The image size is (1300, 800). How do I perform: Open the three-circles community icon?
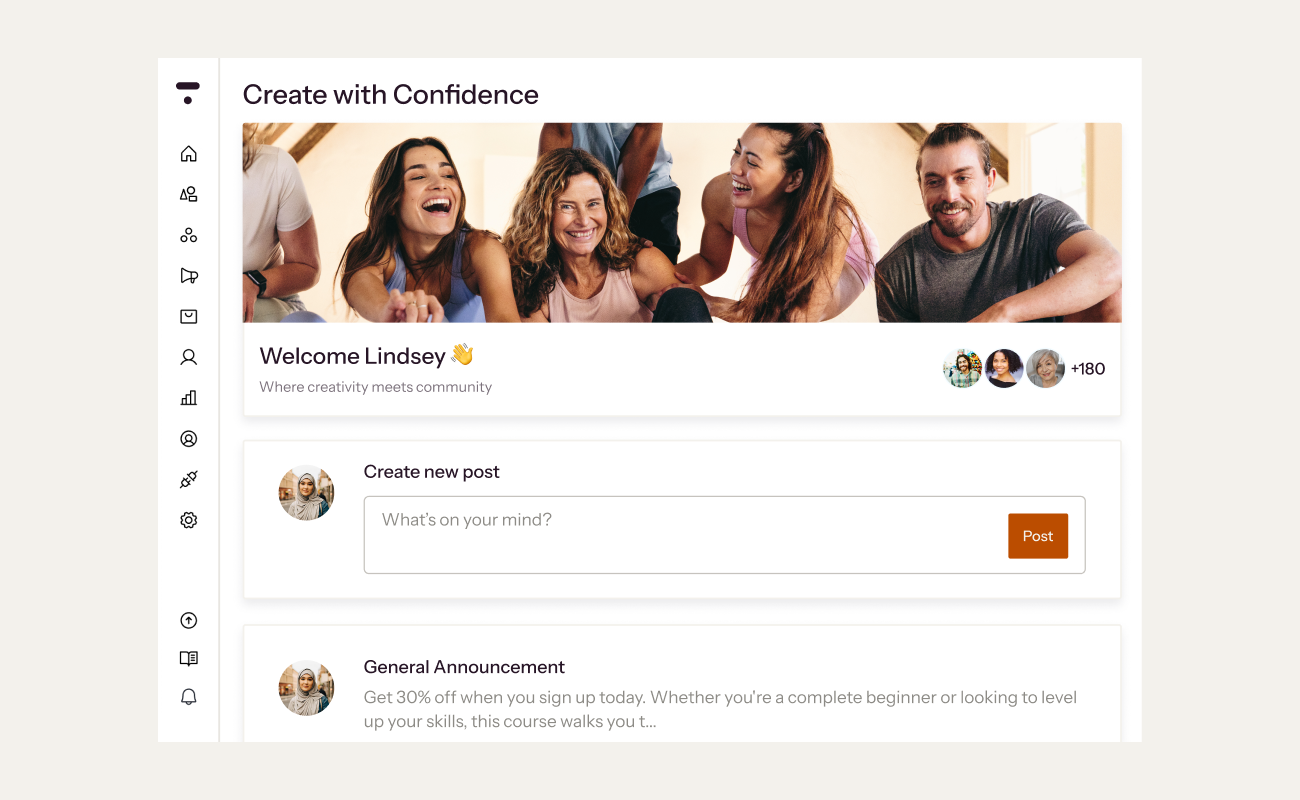pos(188,235)
